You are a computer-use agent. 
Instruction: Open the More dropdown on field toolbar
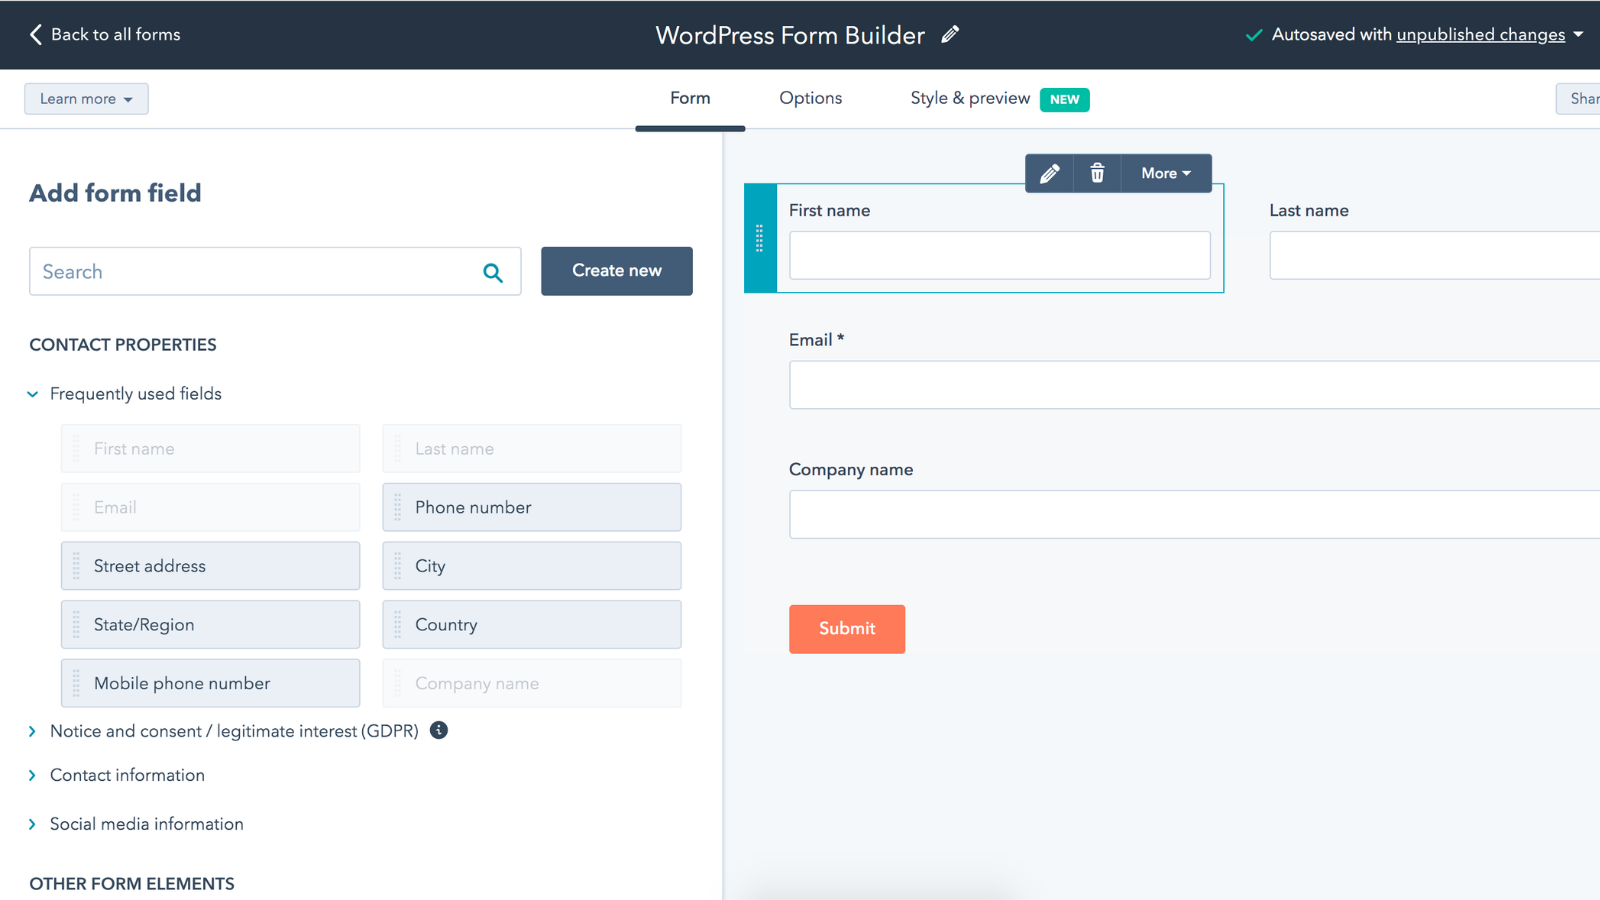pyautogui.click(x=1166, y=174)
